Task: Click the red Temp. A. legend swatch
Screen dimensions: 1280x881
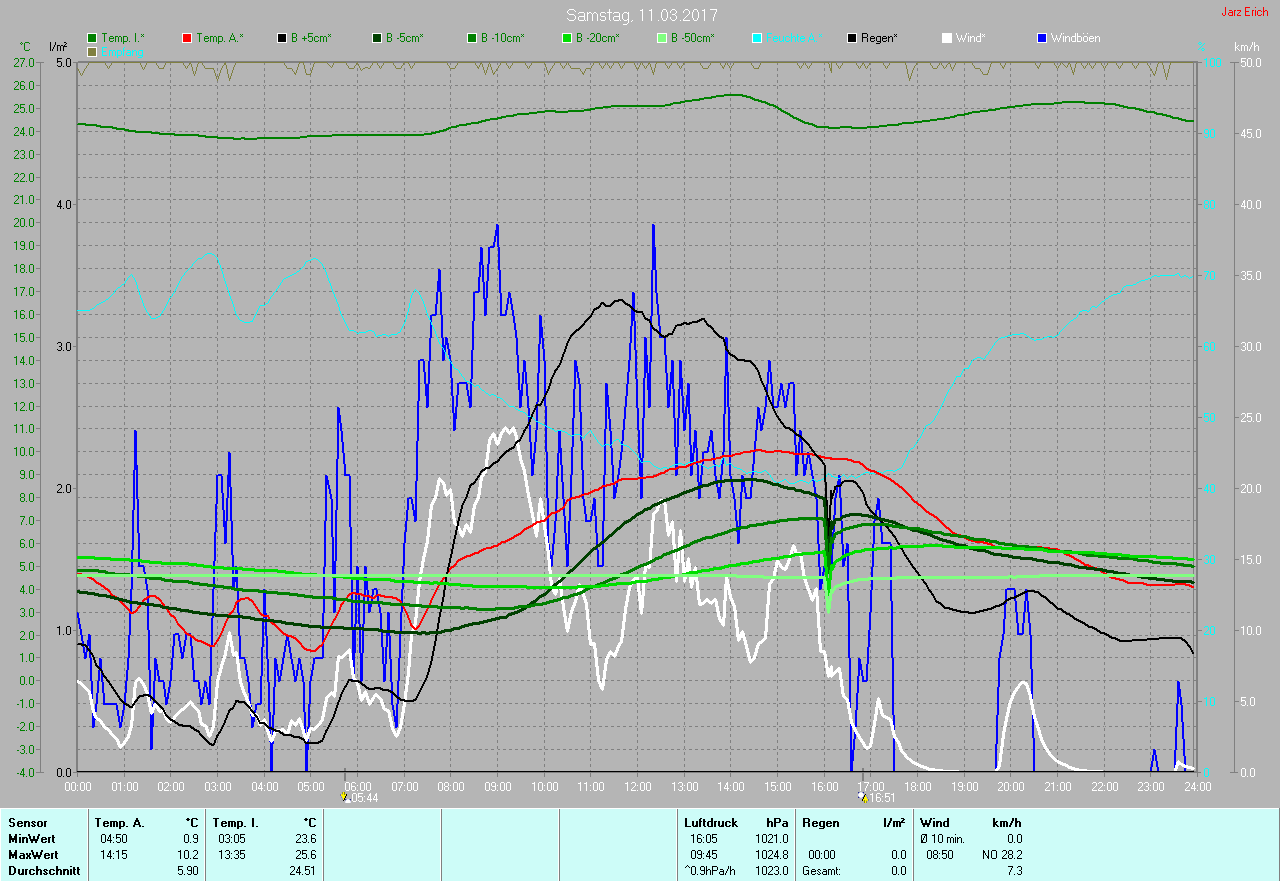Action: [187, 38]
